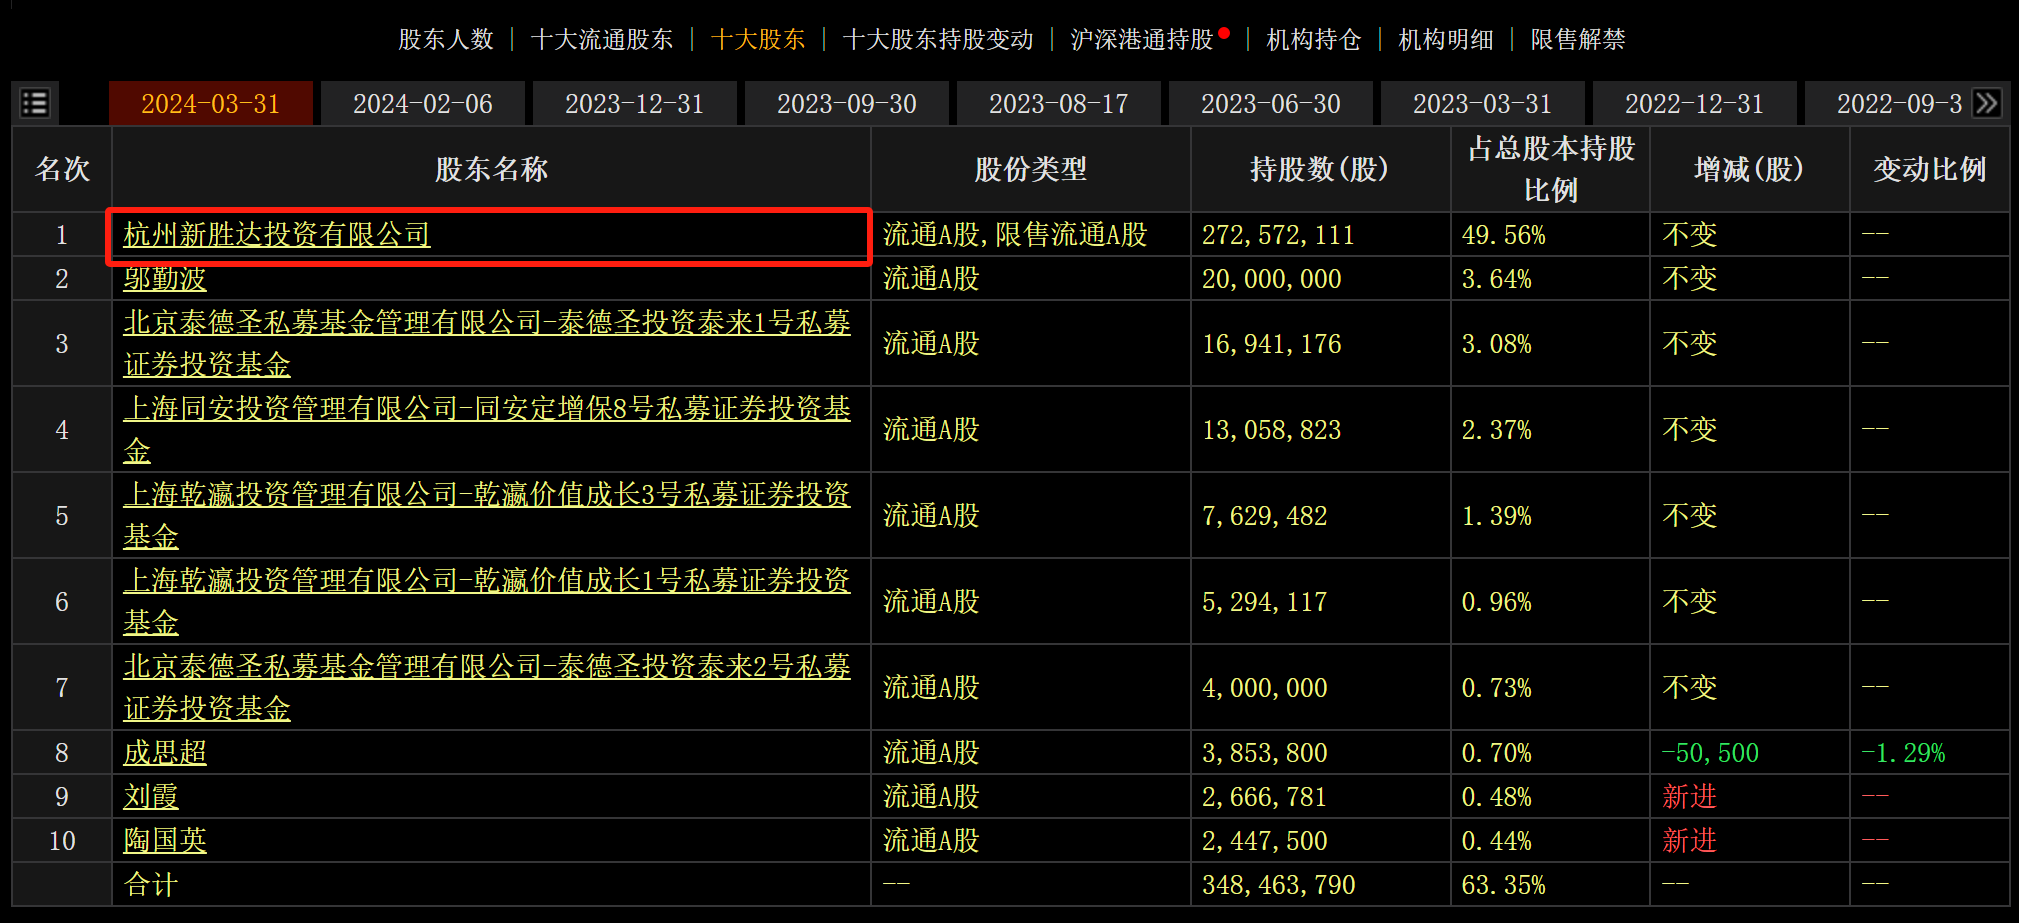Open 乾瀛价值成长3号私募 fund link
The height and width of the screenshot is (923, 2019).
[487, 515]
